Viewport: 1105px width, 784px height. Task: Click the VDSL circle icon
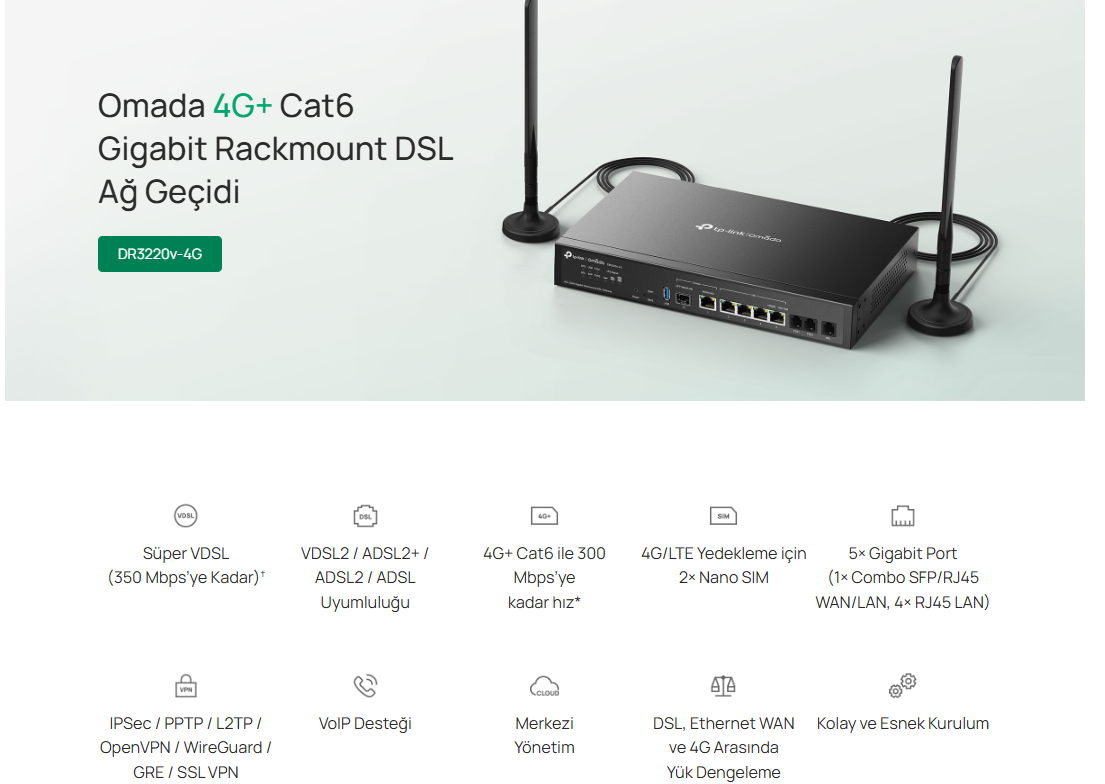185,515
